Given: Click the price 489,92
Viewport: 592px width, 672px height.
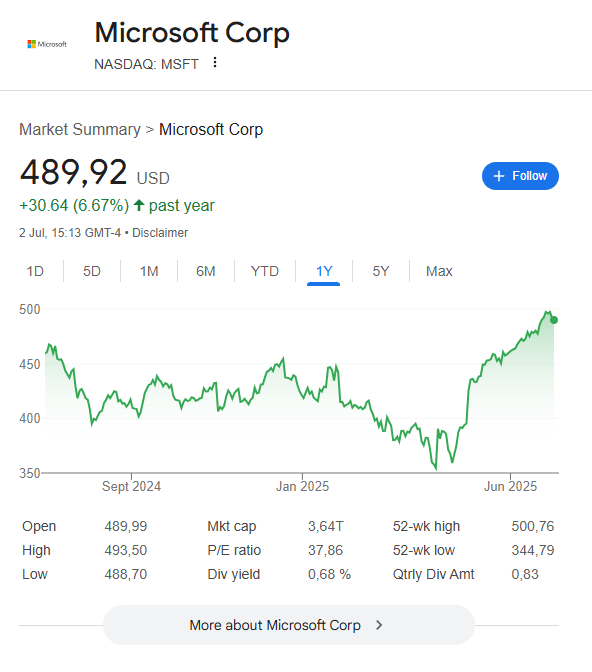Looking at the screenshot, I should click(x=73, y=172).
